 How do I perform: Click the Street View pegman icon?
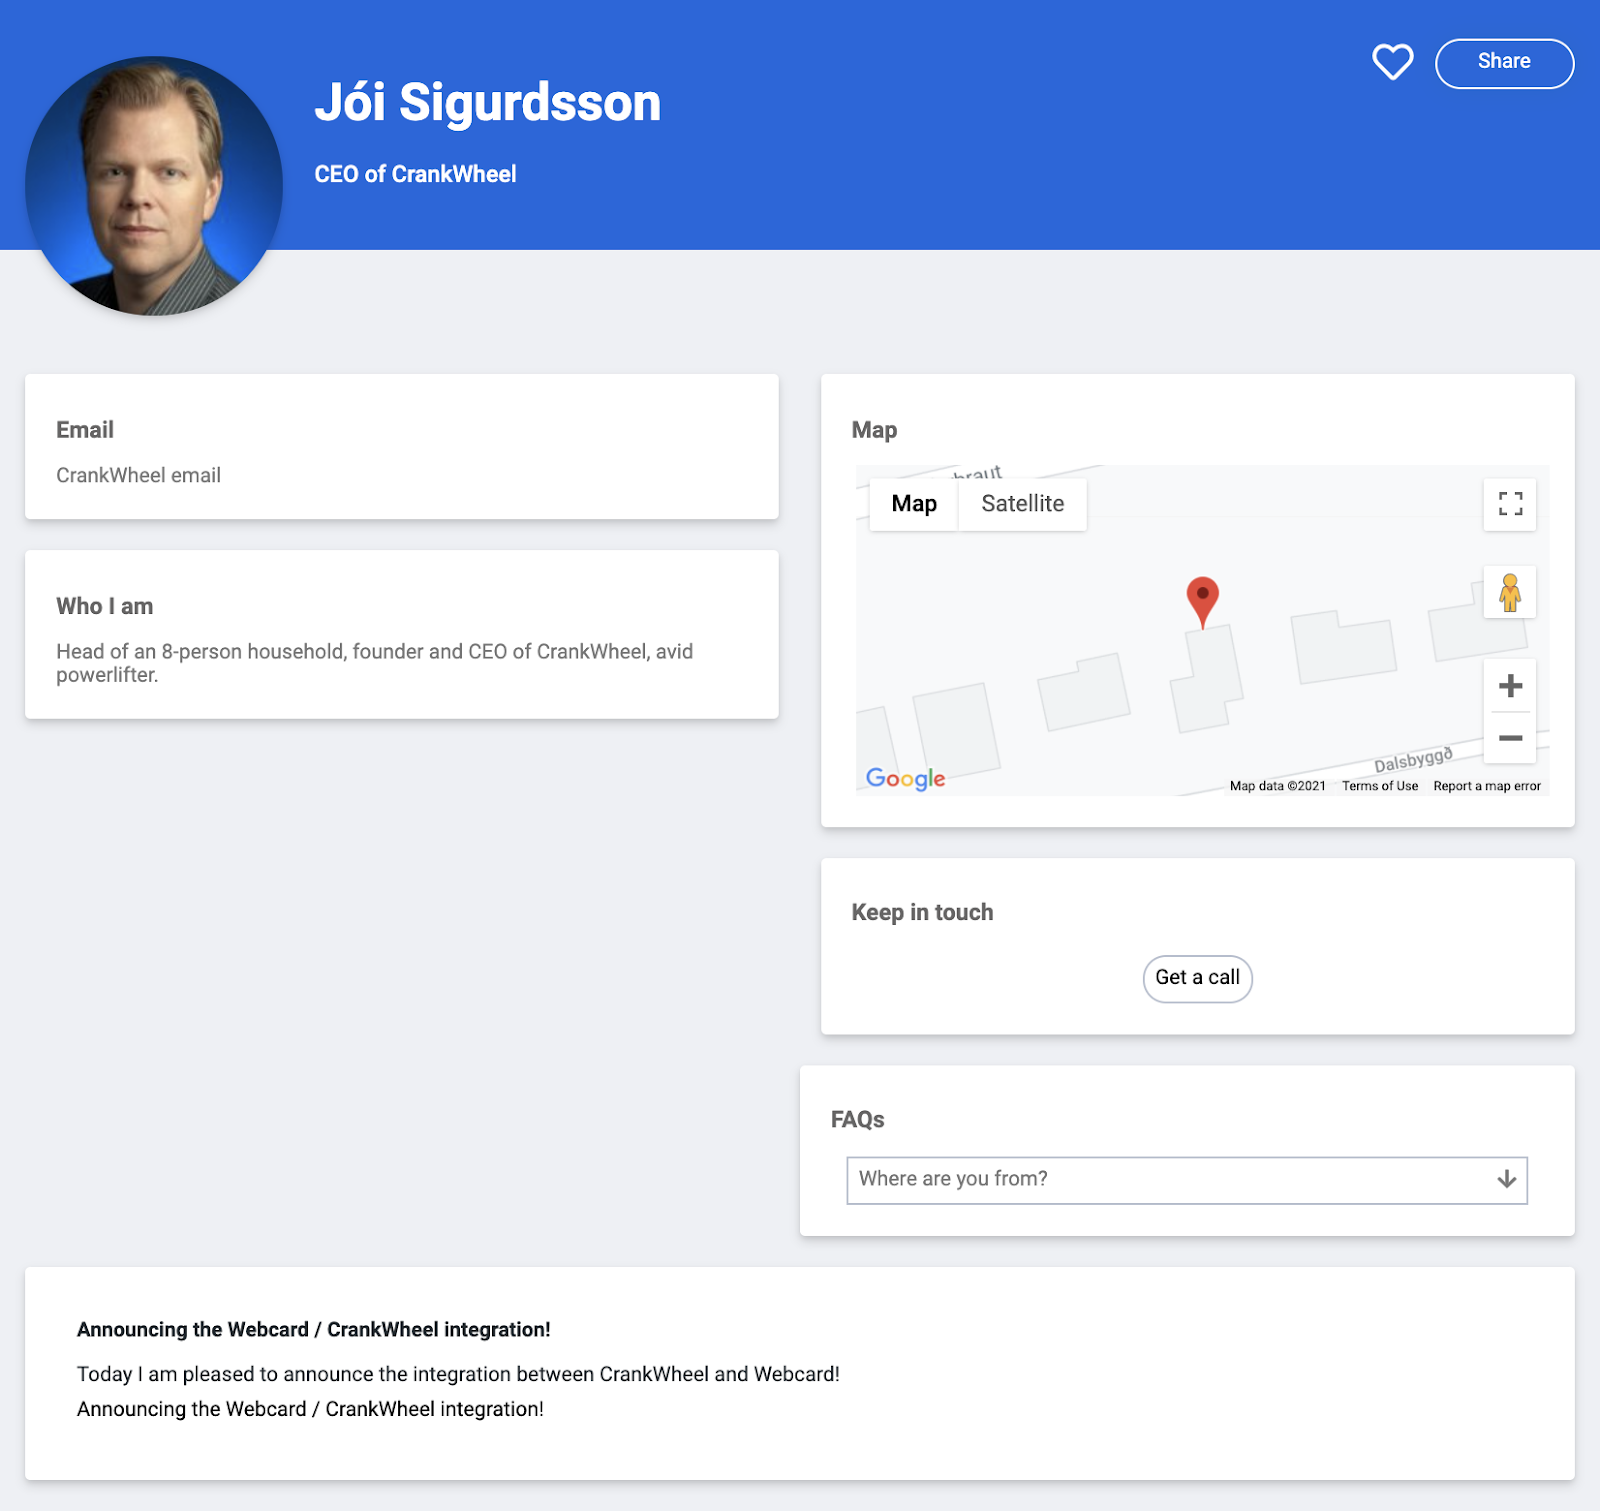1510,593
